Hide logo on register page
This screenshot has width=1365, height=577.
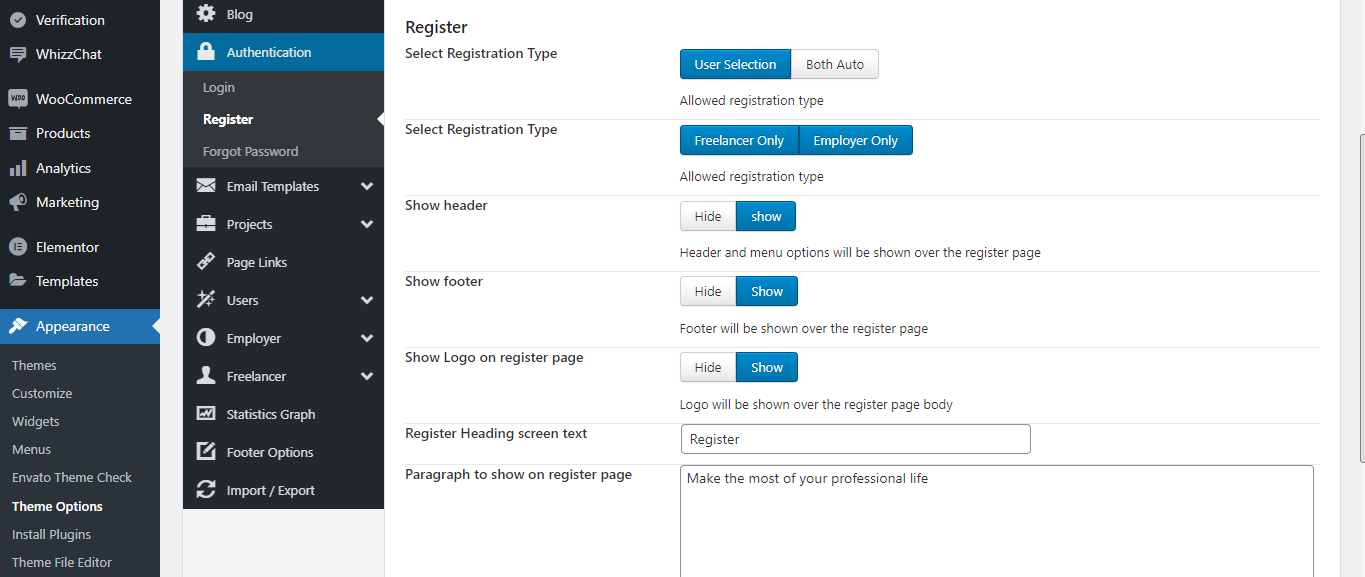tap(708, 368)
